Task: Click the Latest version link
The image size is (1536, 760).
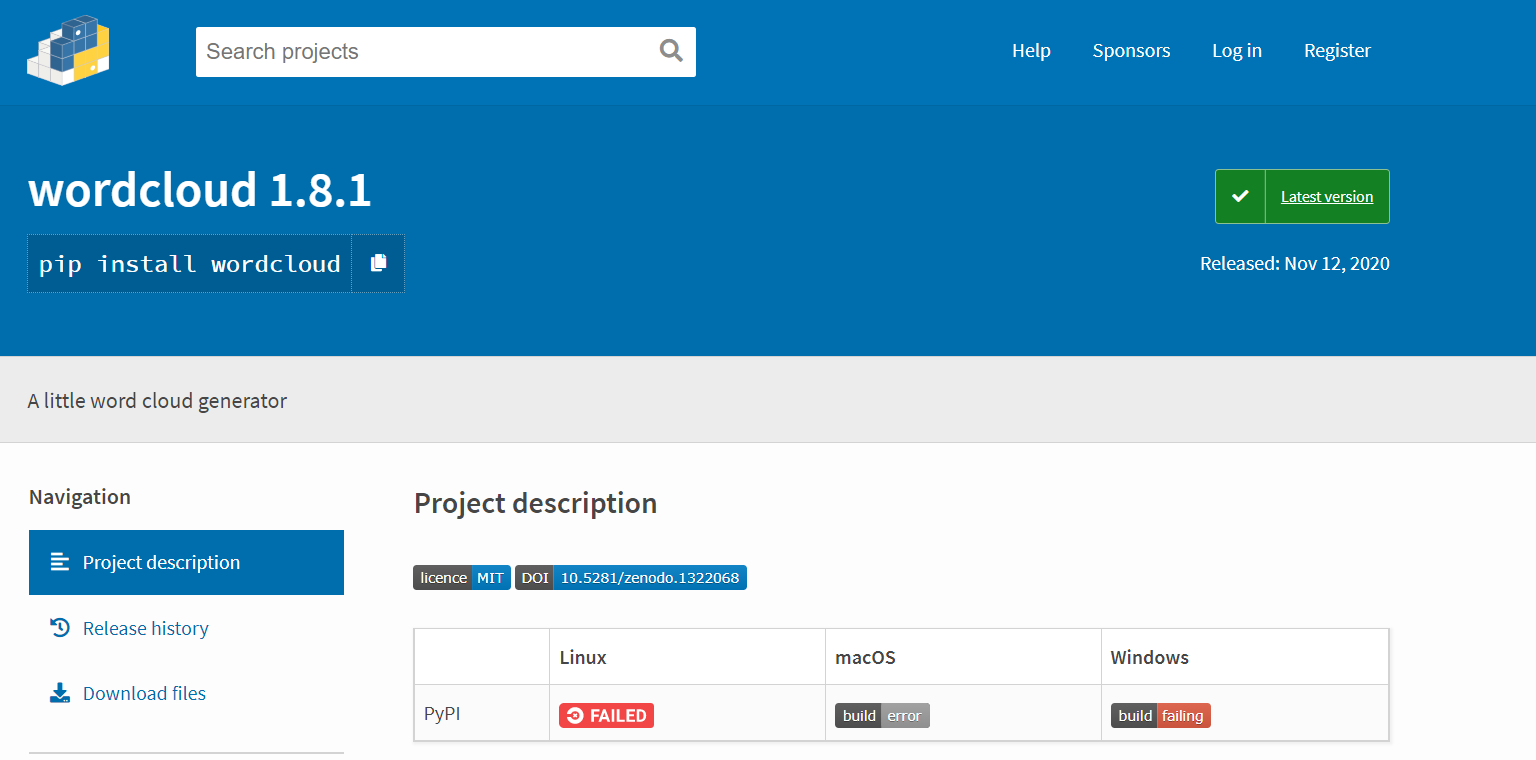Action: (x=1327, y=197)
